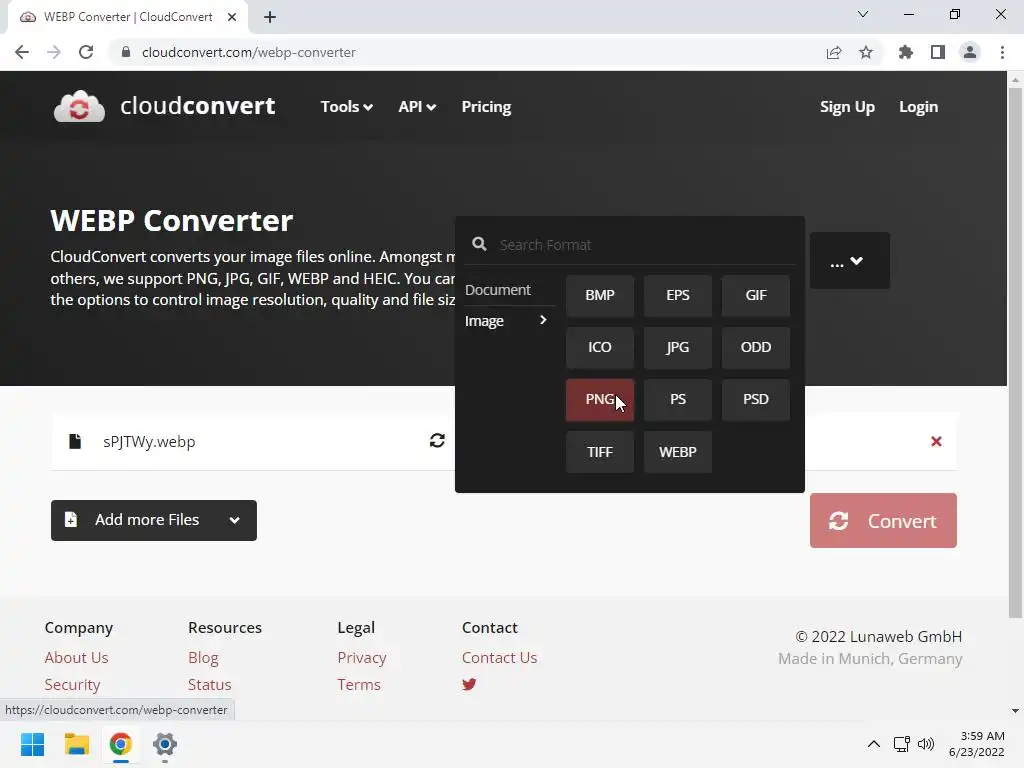Choose EPS format
The height and width of the screenshot is (768, 1024).
click(x=678, y=295)
